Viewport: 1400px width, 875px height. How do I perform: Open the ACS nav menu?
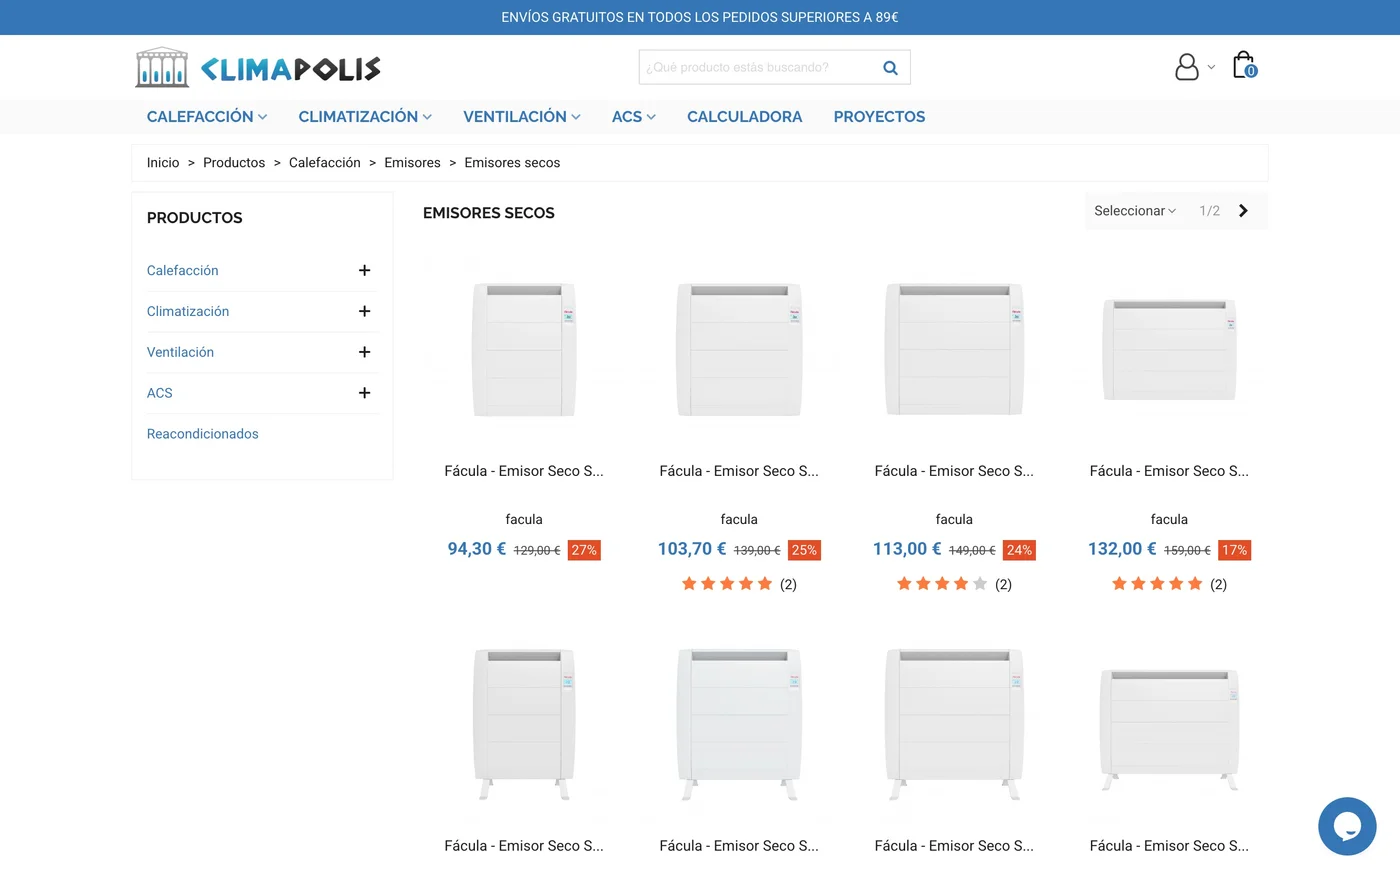click(x=634, y=117)
